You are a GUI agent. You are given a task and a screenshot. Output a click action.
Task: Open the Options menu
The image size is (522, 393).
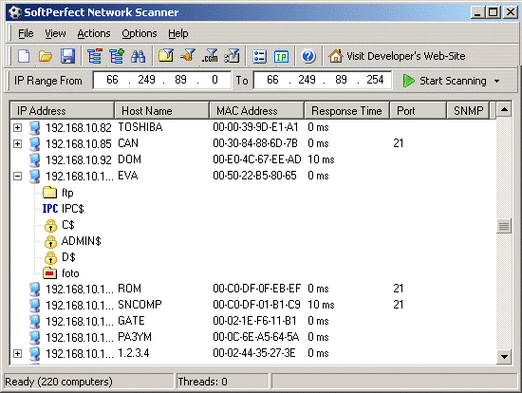click(139, 33)
